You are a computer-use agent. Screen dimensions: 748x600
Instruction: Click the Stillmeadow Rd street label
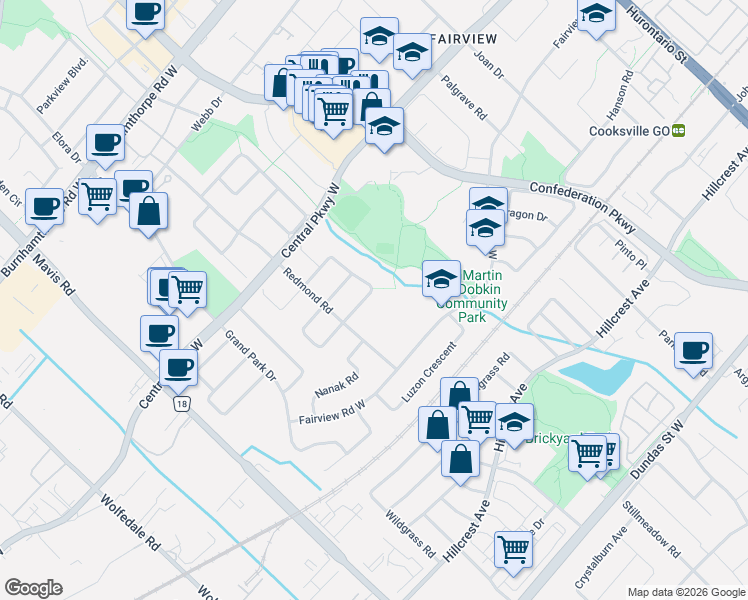click(x=651, y=529)
